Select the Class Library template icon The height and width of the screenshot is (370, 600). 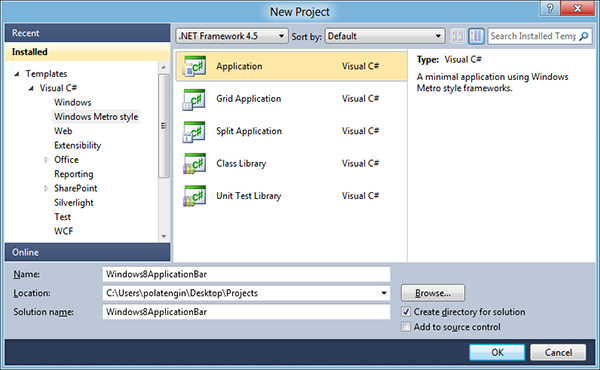[194, 164]
